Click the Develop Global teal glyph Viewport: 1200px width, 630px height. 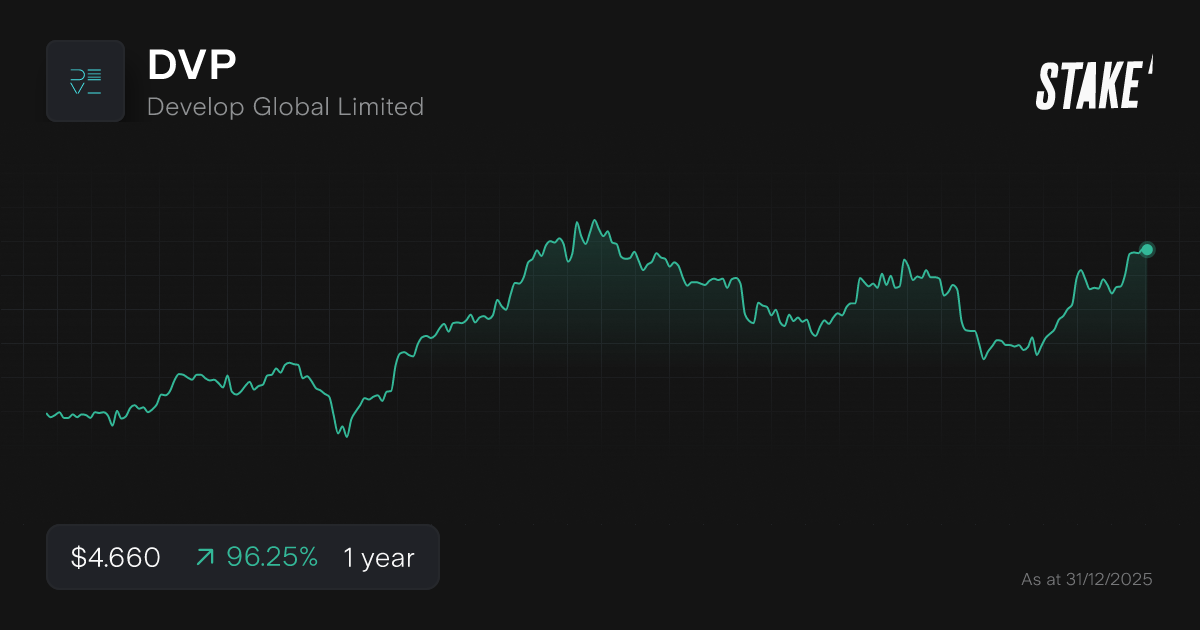pyautogui.click(x=86, y=81)
